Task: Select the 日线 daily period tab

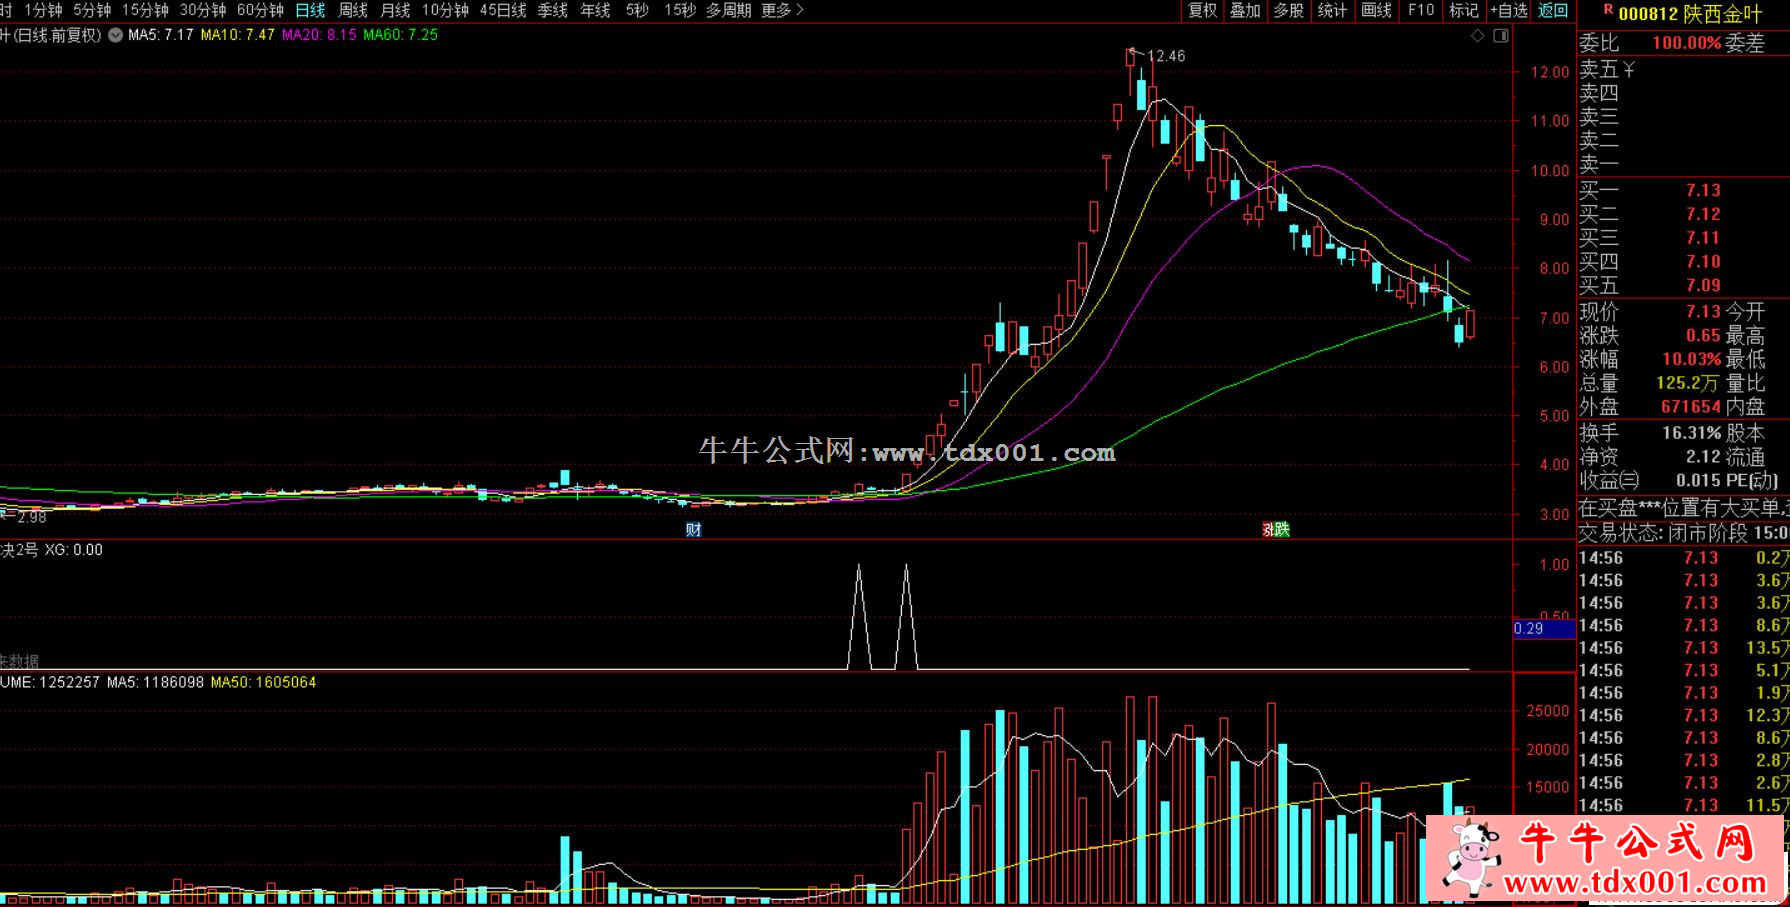Action: (311, 10)
